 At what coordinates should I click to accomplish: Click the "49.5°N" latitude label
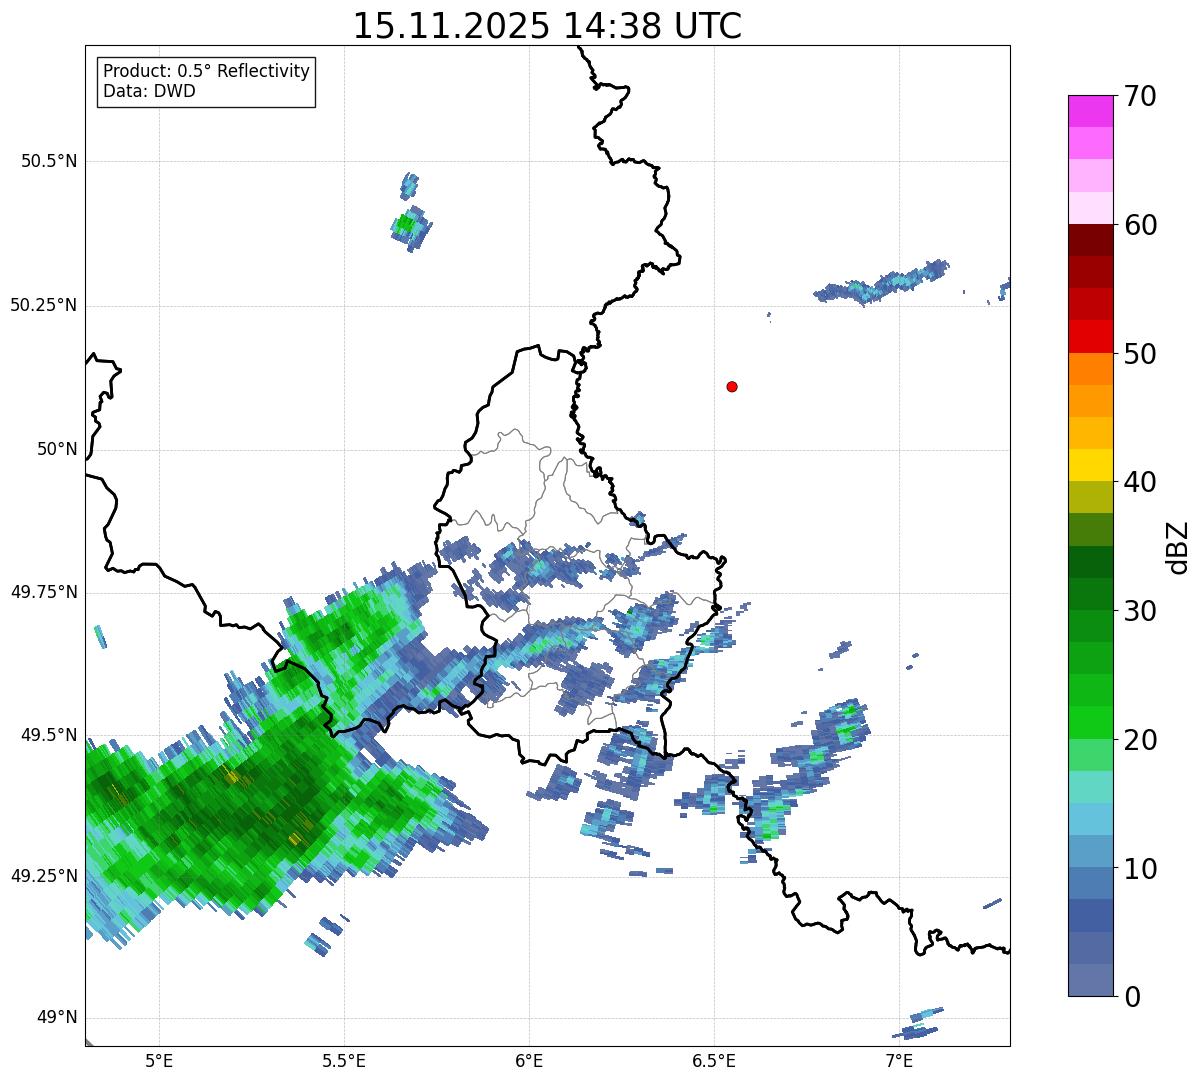(x=49, y=735)
